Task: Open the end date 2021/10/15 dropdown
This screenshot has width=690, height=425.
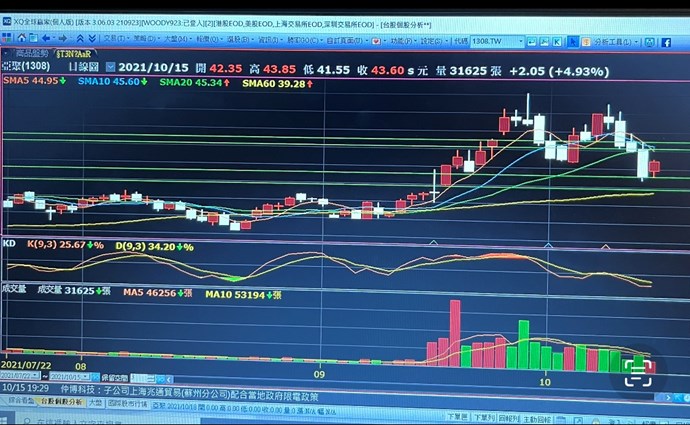Action: 87,377
